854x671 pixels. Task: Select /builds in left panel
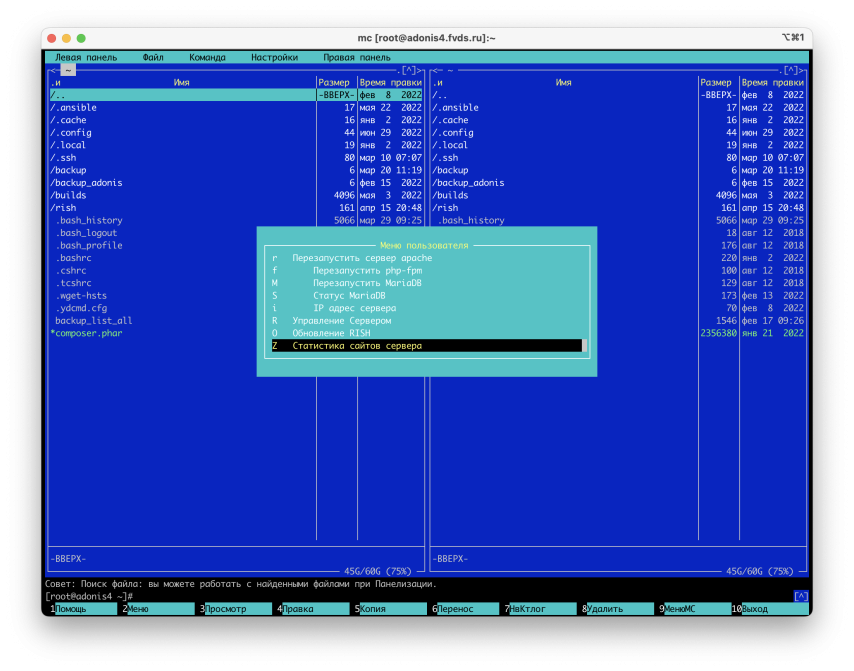point(236,196)
